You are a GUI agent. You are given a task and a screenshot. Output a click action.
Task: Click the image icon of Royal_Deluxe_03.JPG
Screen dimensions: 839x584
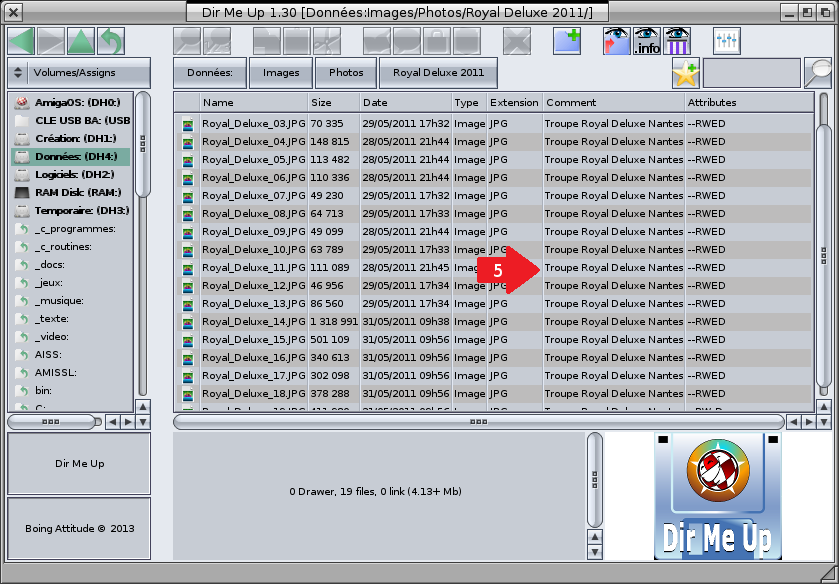pyautogui.click(x=188, y=124)
